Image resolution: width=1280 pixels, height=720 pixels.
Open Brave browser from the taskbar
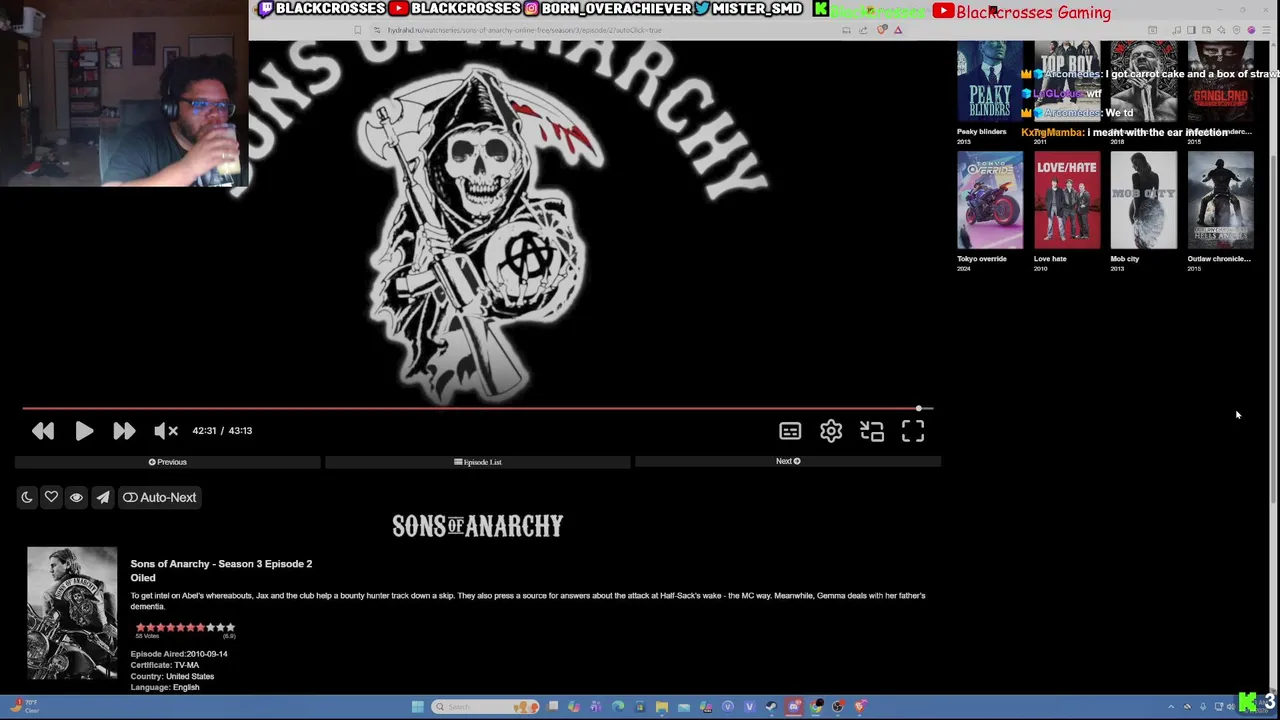(860, 707)
